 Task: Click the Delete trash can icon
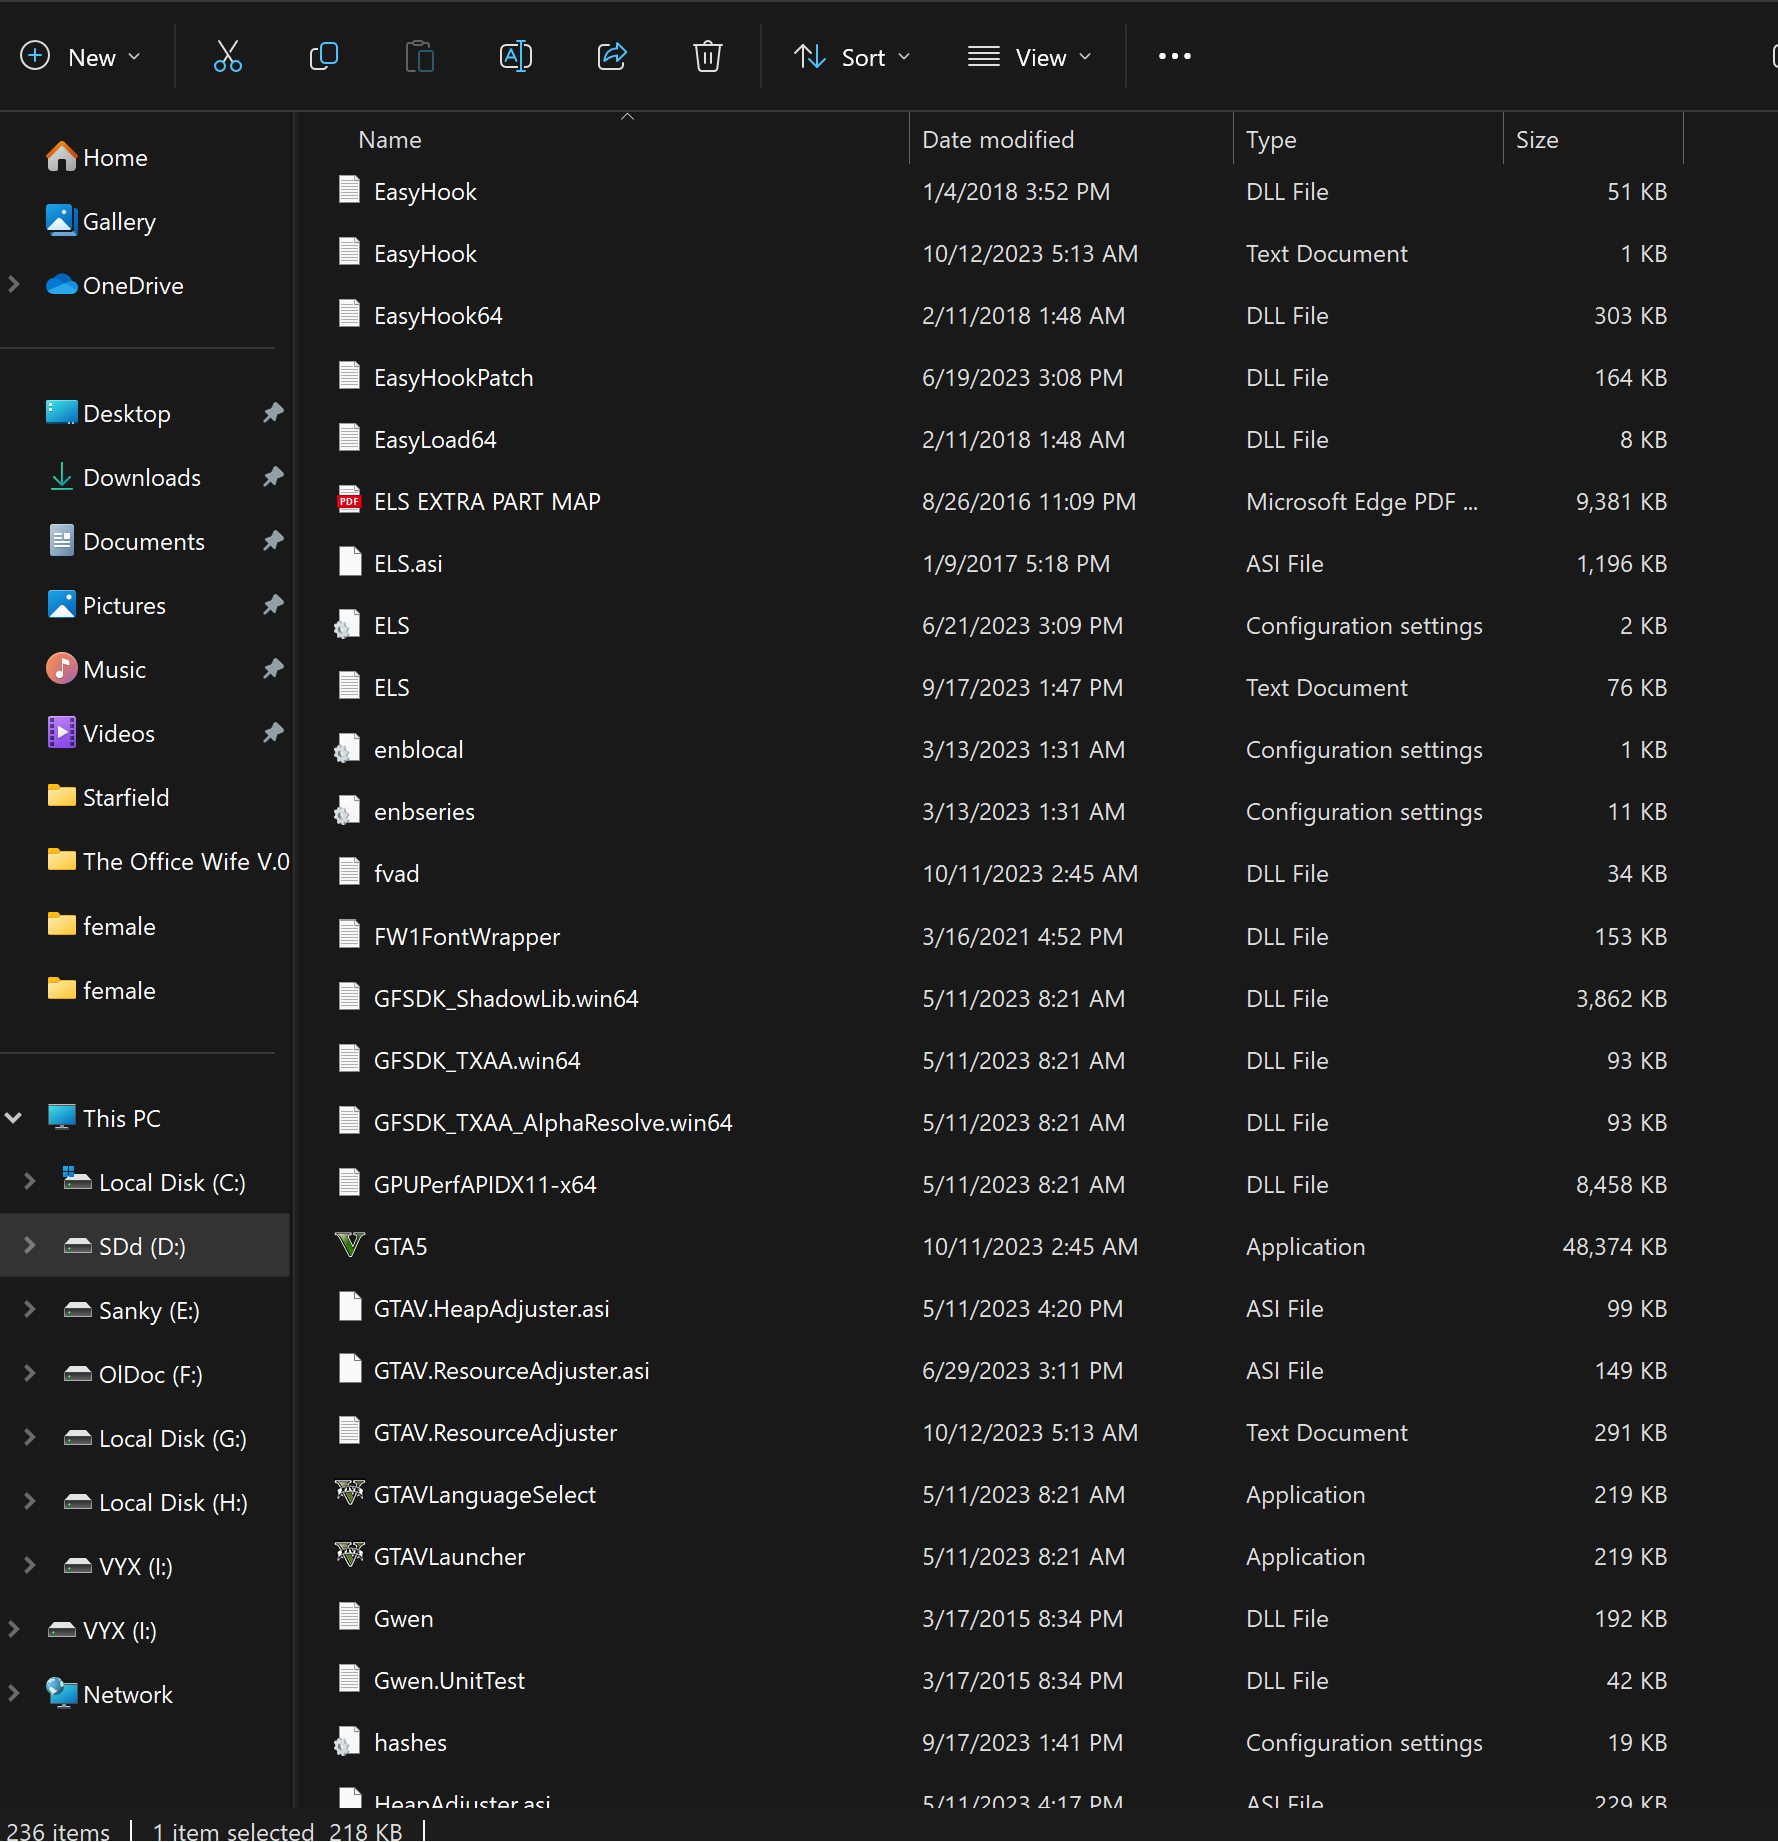707,57
